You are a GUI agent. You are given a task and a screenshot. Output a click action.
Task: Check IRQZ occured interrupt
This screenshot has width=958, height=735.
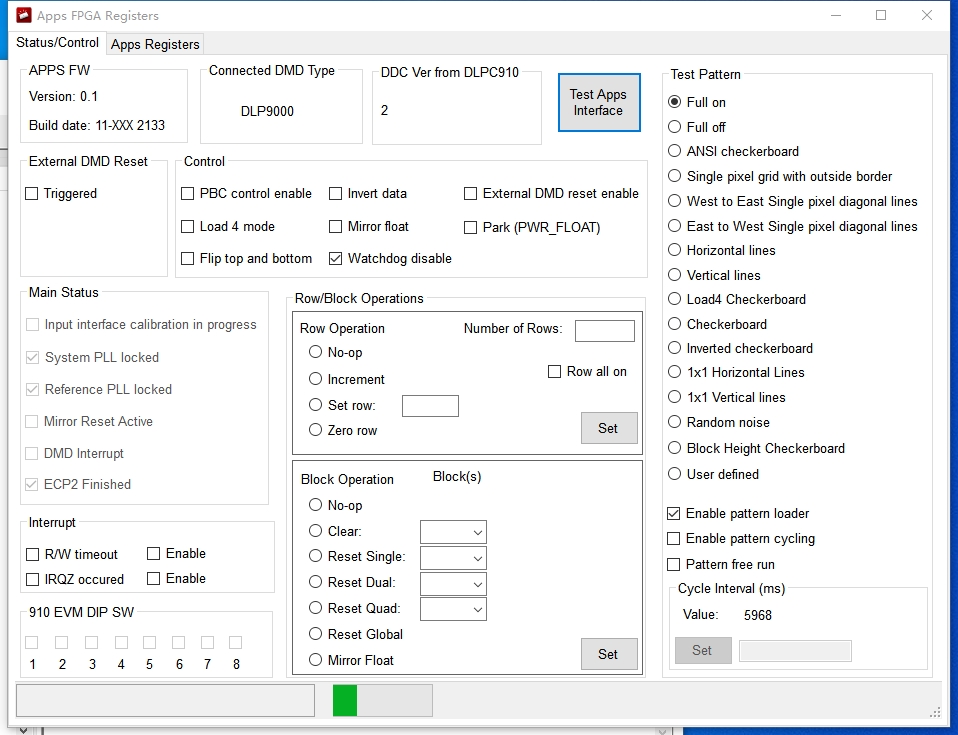pyautogui.click(x=32, y=579)
